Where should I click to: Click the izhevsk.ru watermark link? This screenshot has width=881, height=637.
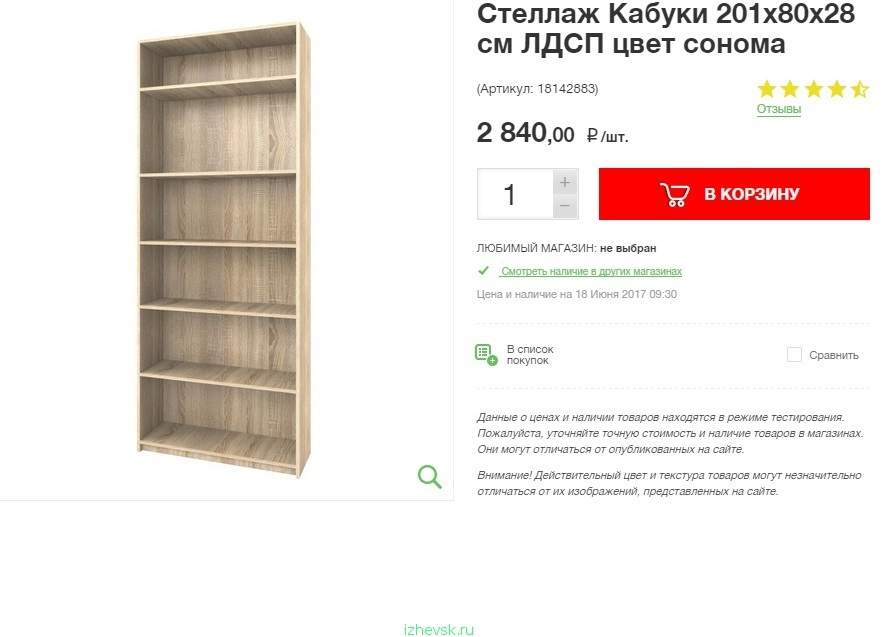coord(439,630)
